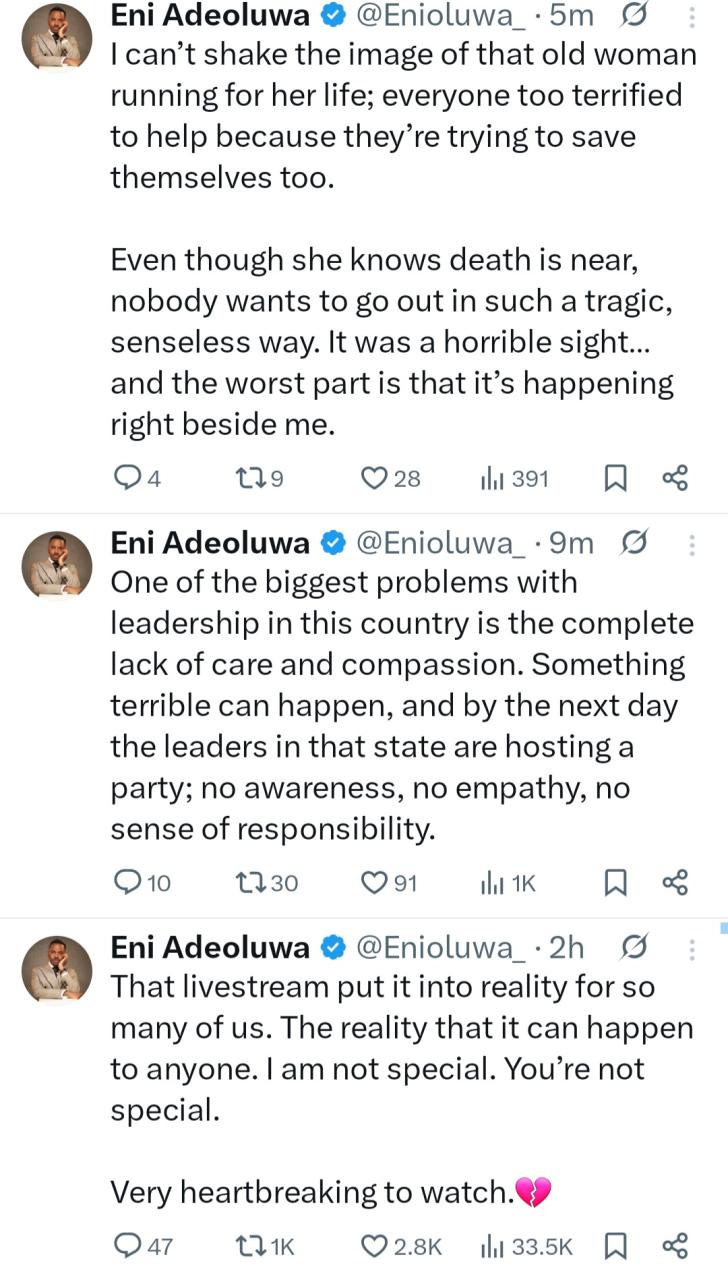
Task: Like the tweet with 2.8K likes
Action: coord(374,1246)
